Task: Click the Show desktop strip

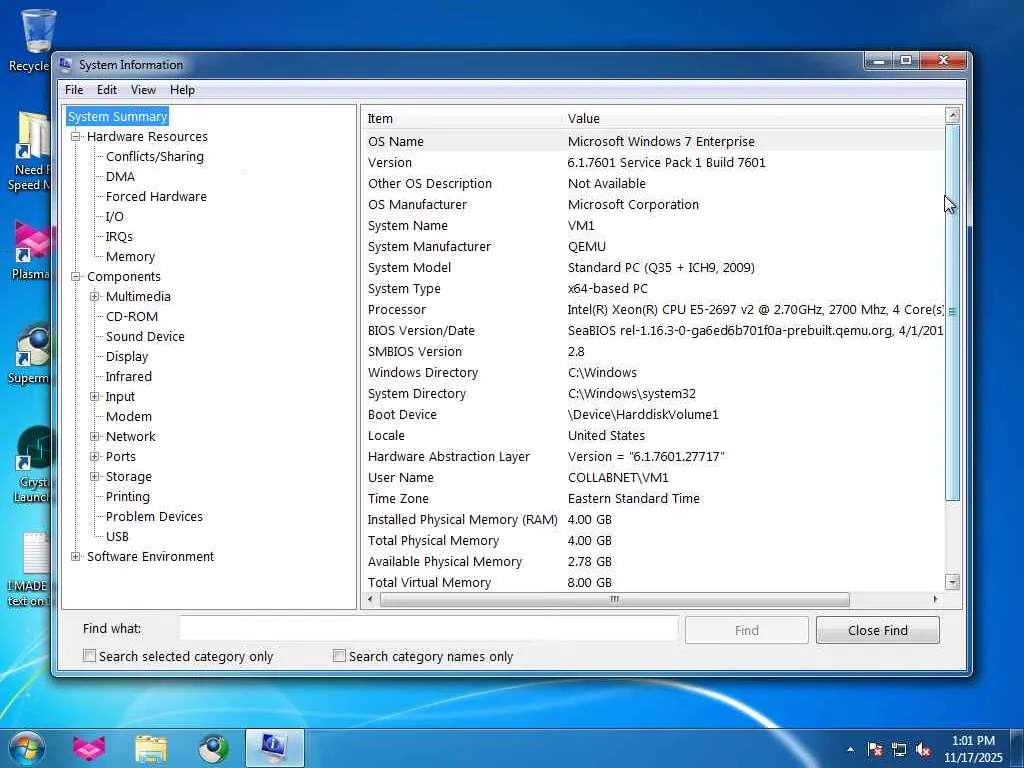Action: [1017, 749]
